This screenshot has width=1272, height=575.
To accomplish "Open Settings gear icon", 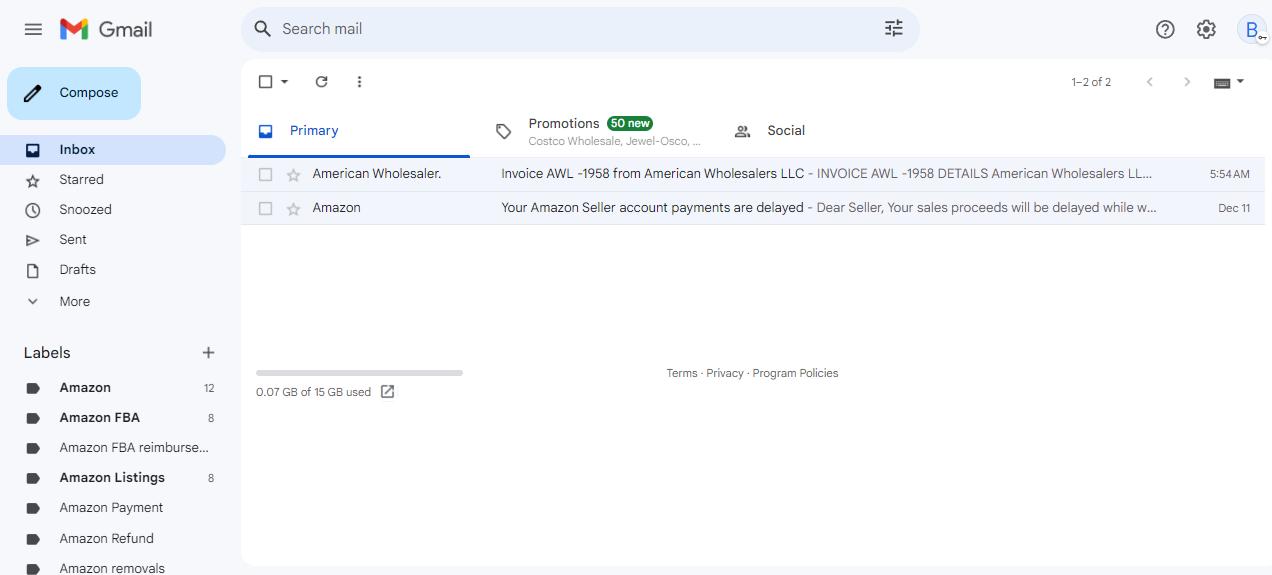I will 1206,29.
